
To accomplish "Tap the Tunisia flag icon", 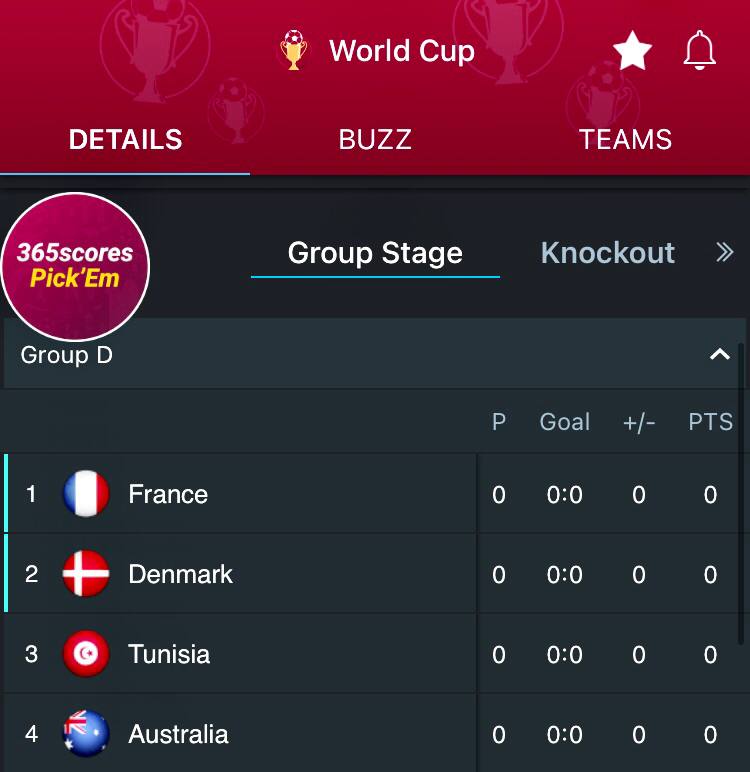I will click(86, 654).
